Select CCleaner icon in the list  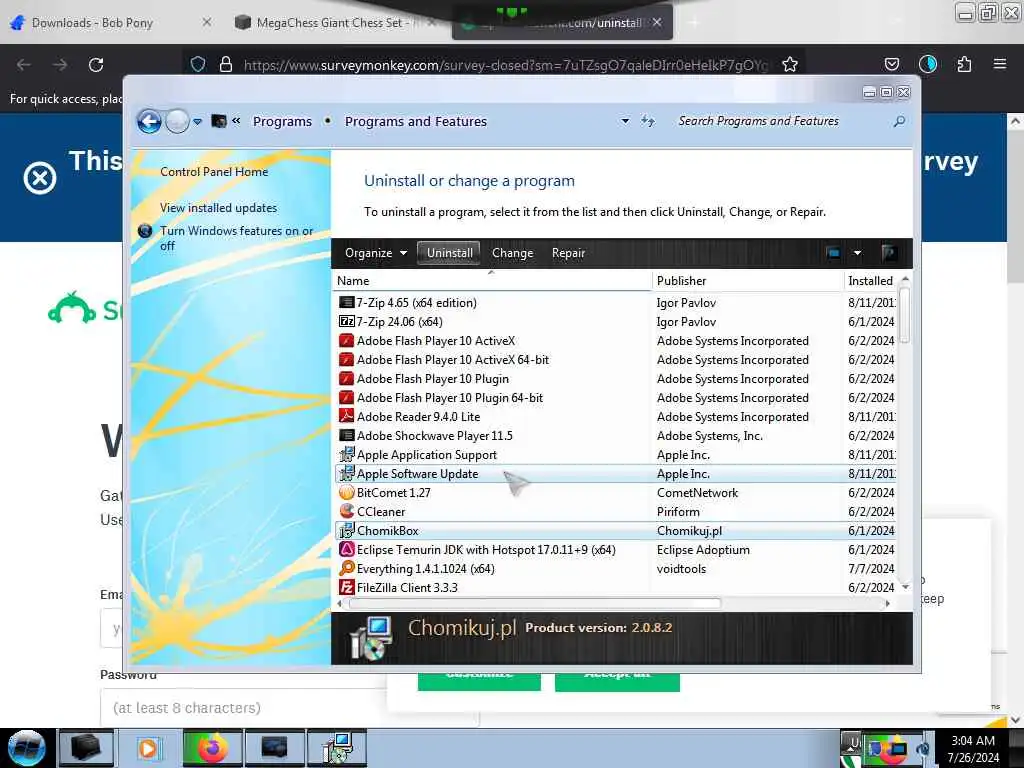click(x=346, y=511)
